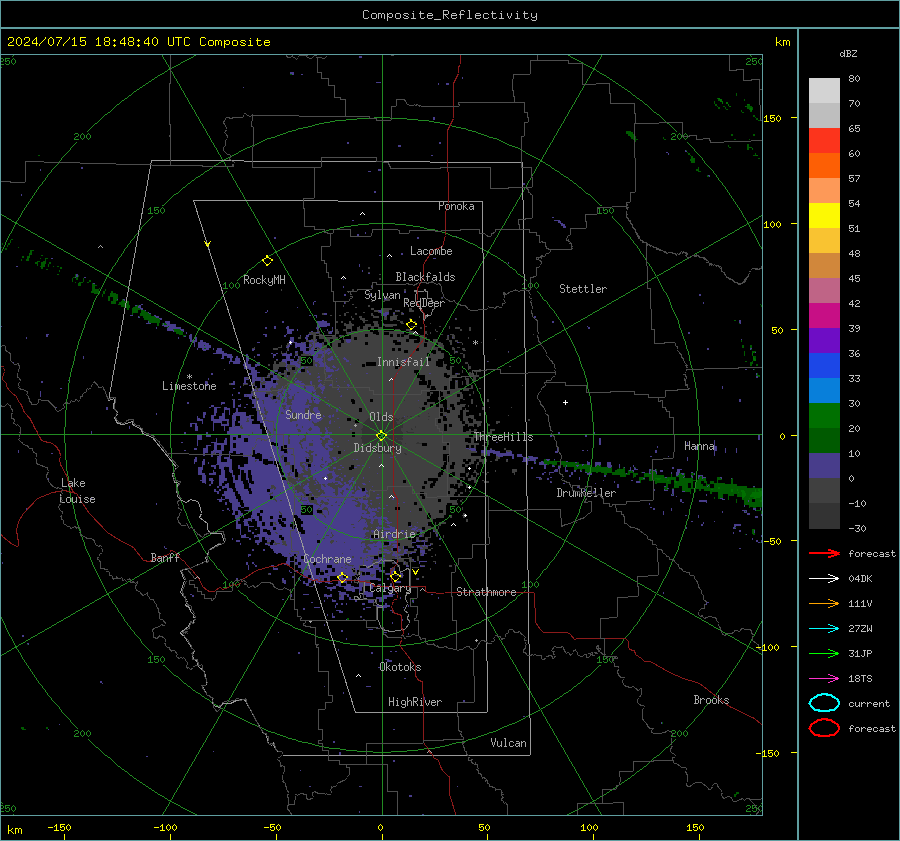This screenshot has height=841, width=900.
Task: Click the Cochrane label
Action: click(x=327, y=559)
